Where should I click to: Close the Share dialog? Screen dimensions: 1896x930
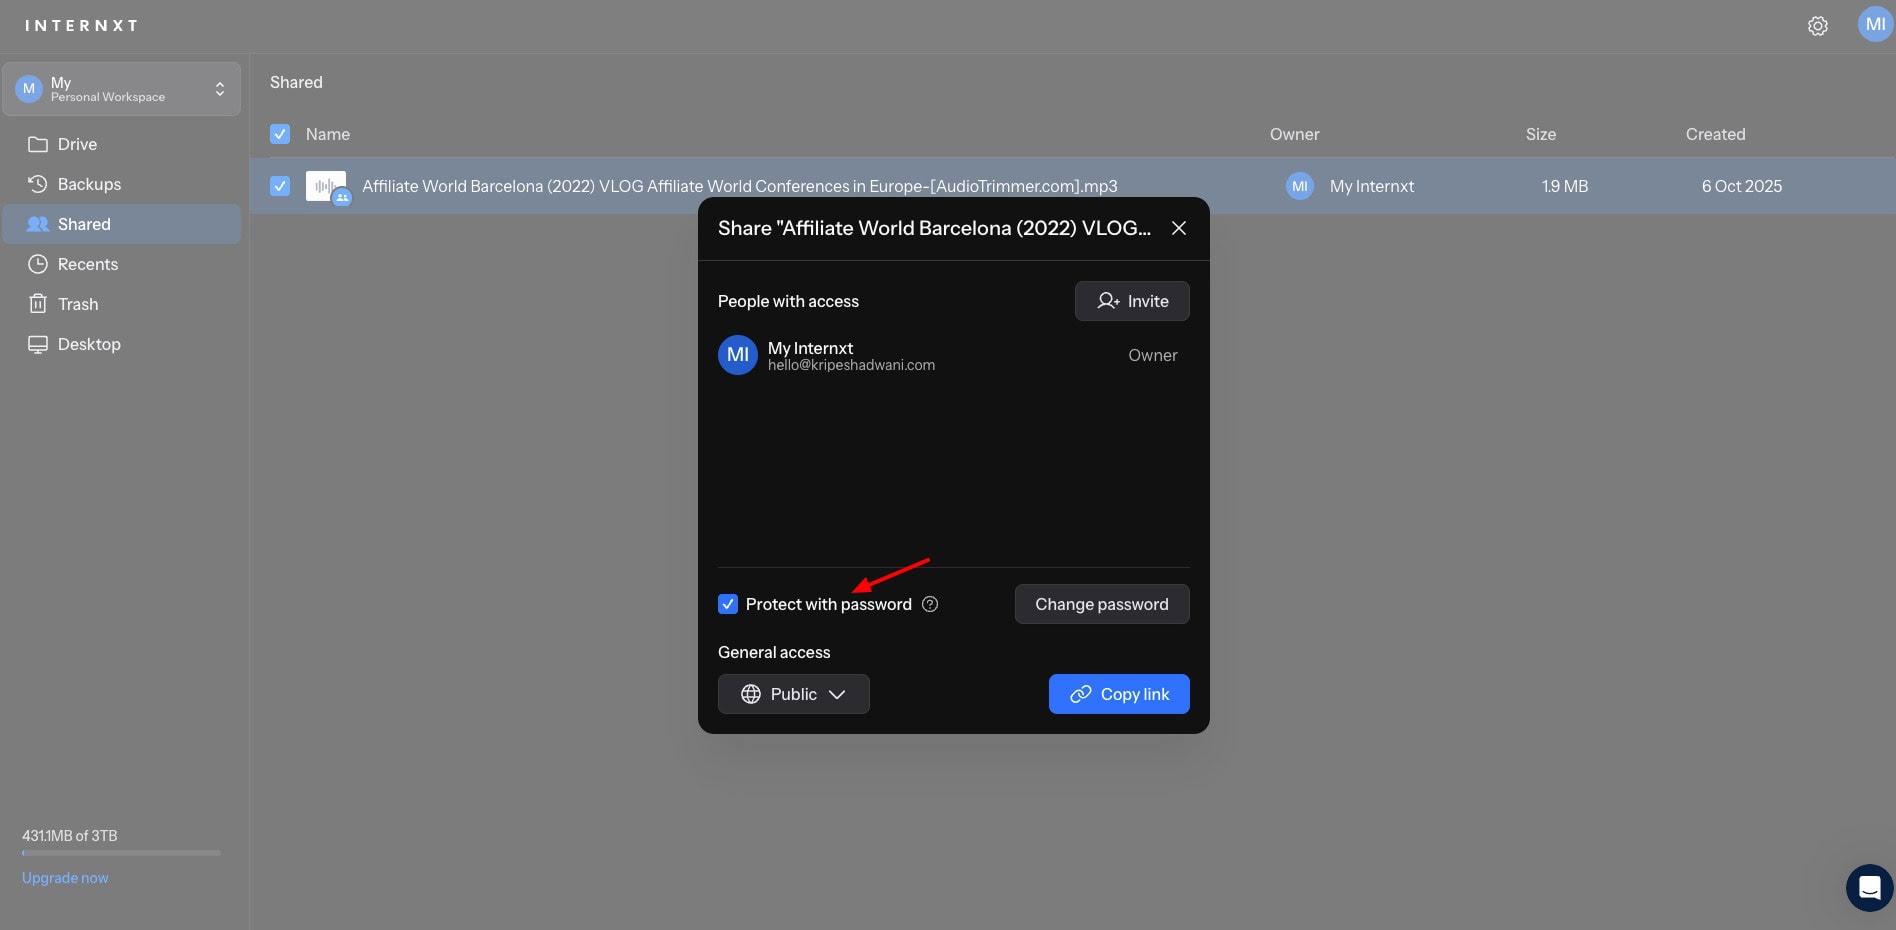(1179, 228)
